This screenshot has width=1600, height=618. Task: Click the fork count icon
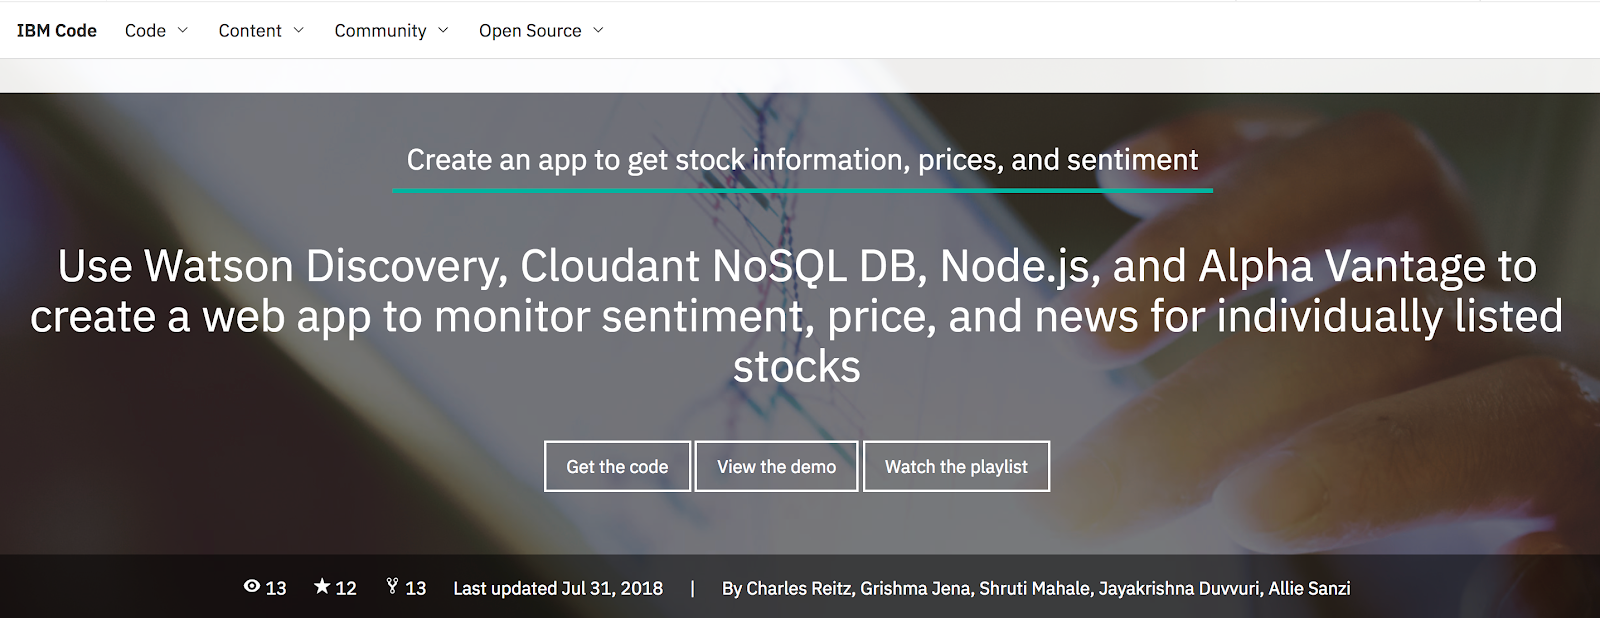392,587
